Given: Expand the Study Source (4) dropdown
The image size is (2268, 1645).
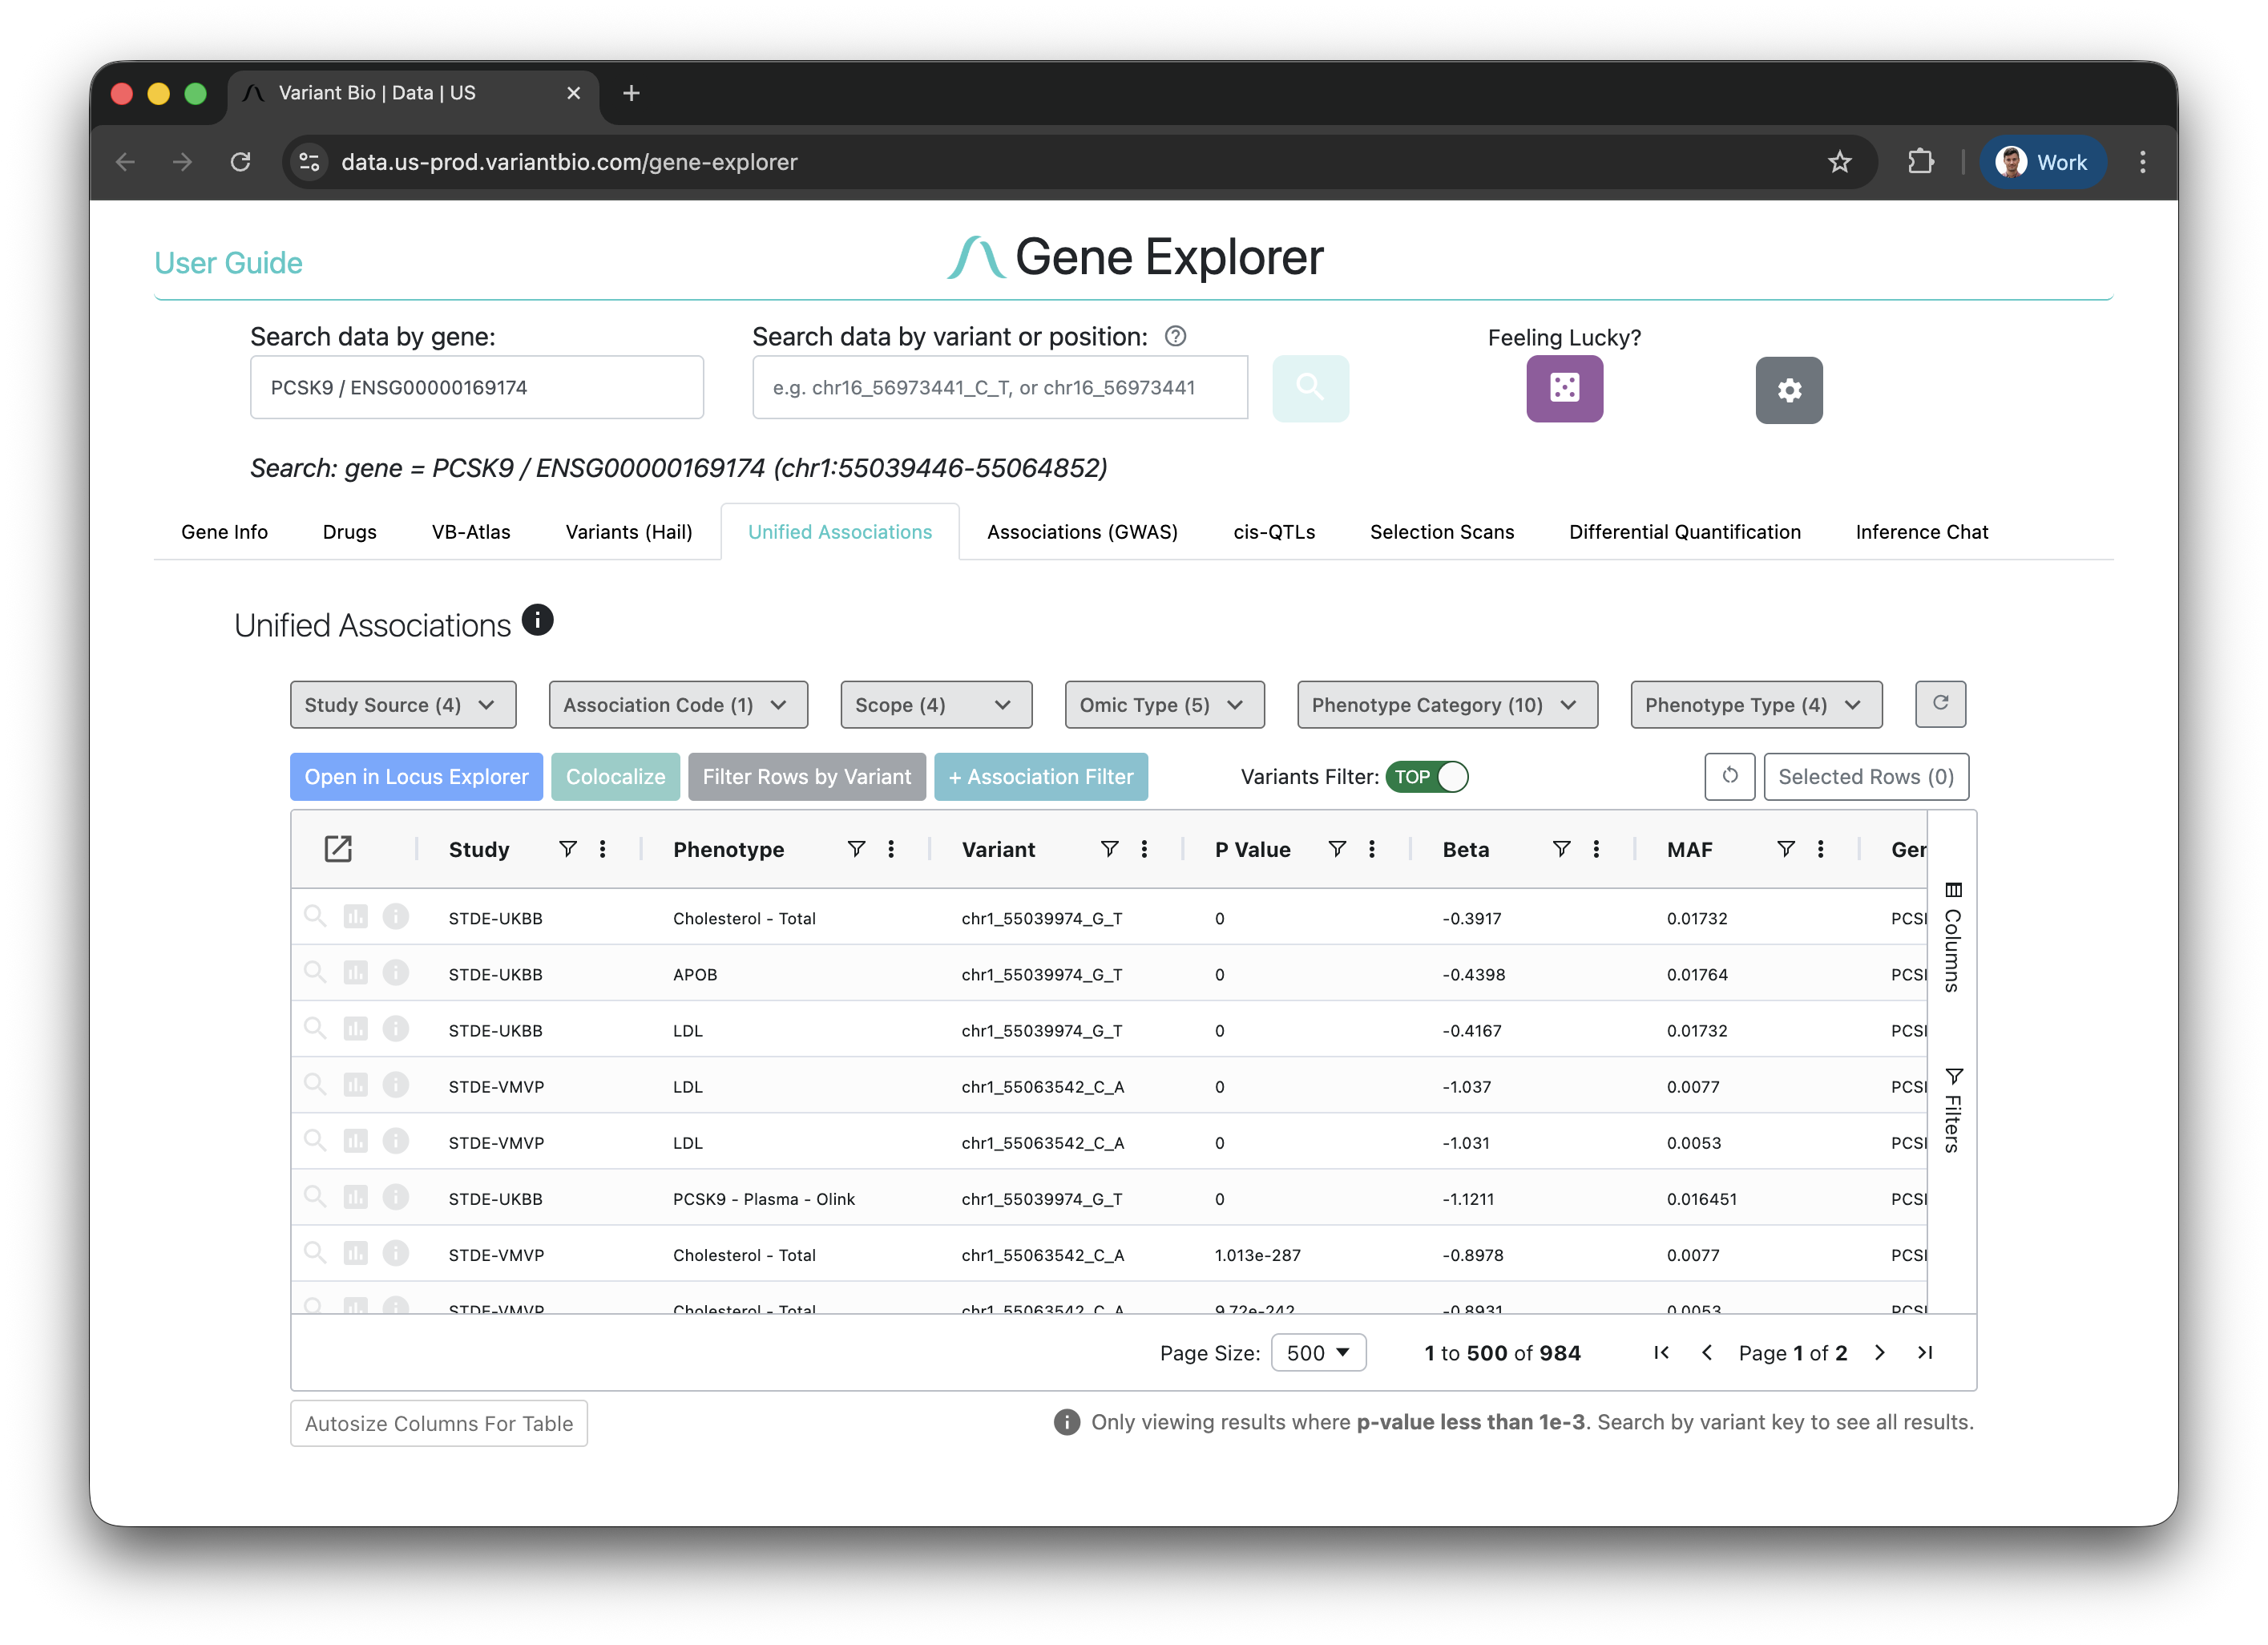Looking at the screenshot, I should point(402,704).
